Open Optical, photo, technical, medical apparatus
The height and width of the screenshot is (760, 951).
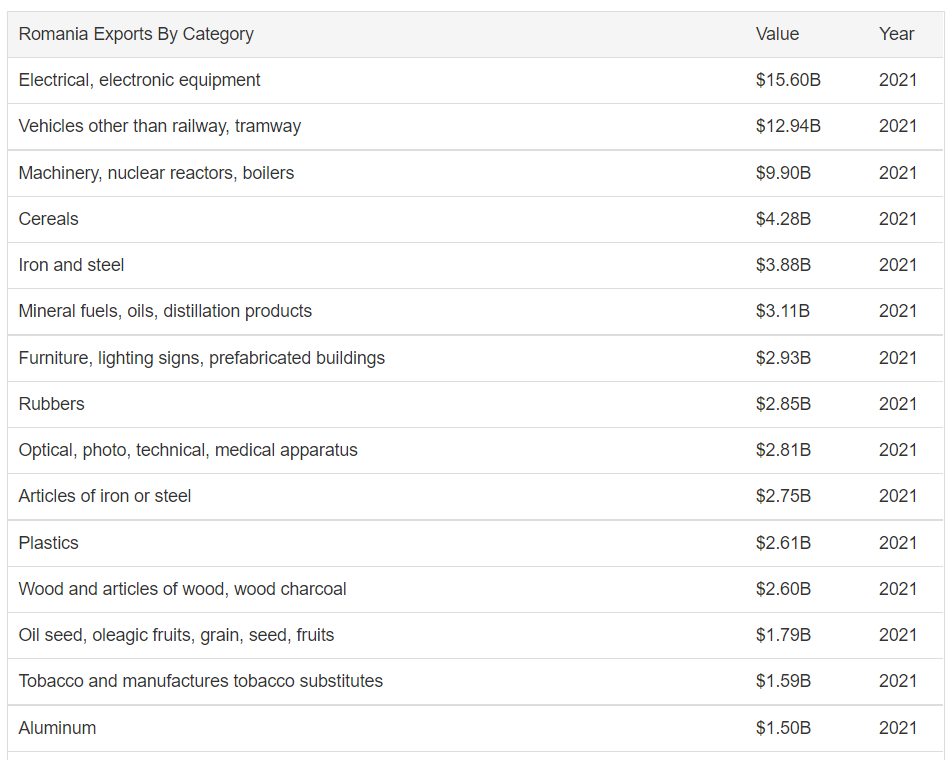point(187,450)
